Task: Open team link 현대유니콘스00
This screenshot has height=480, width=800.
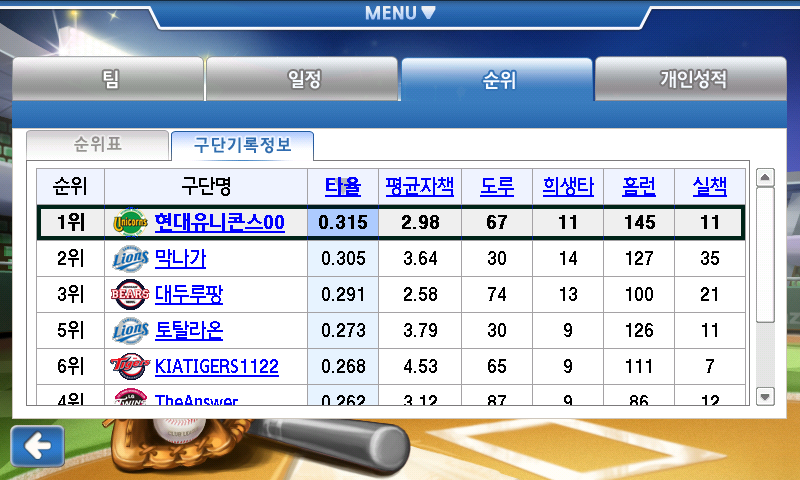Action: pyautogui.click(x=219, y=222)
